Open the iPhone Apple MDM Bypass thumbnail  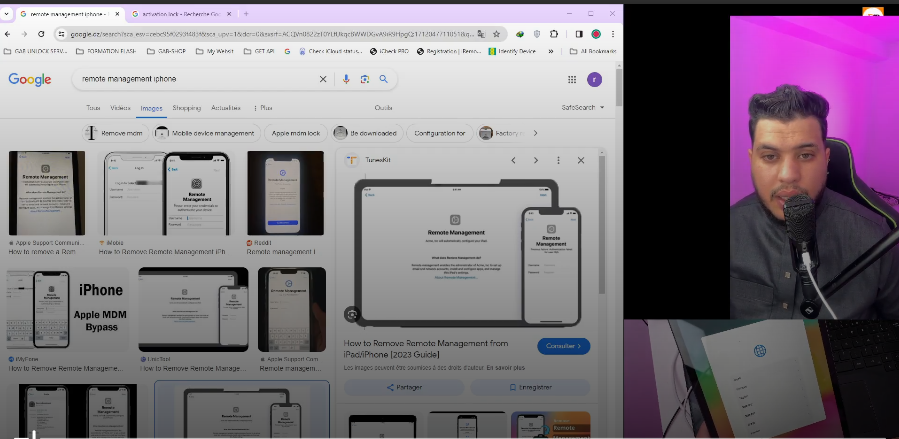click(68, 310)
